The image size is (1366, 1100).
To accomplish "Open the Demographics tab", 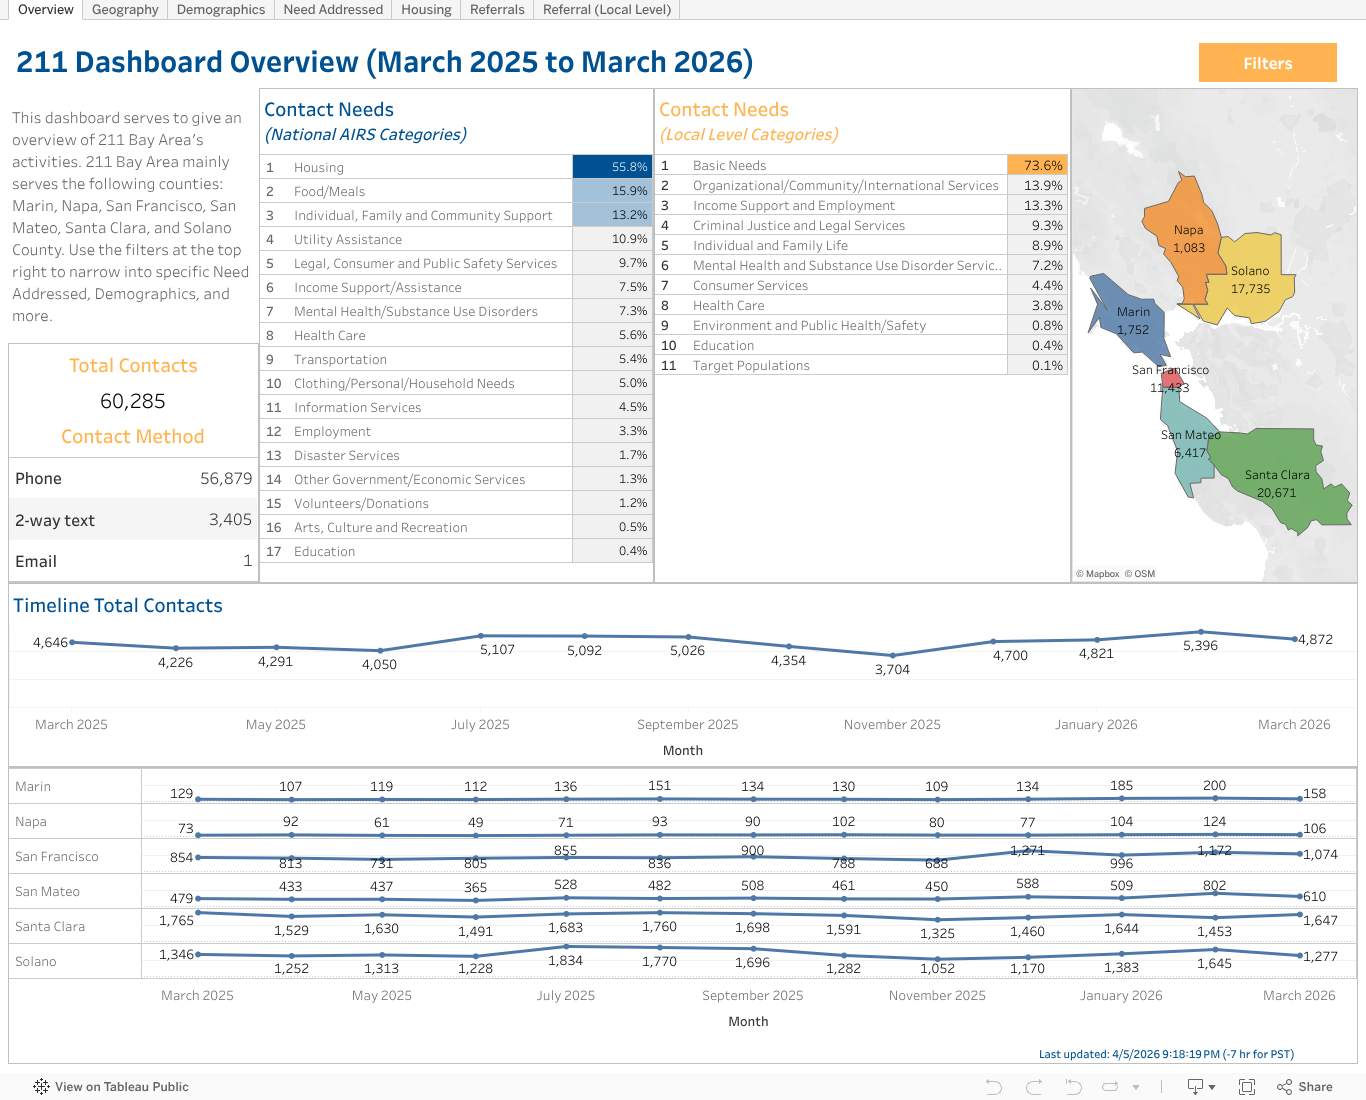I will (220, 9).
